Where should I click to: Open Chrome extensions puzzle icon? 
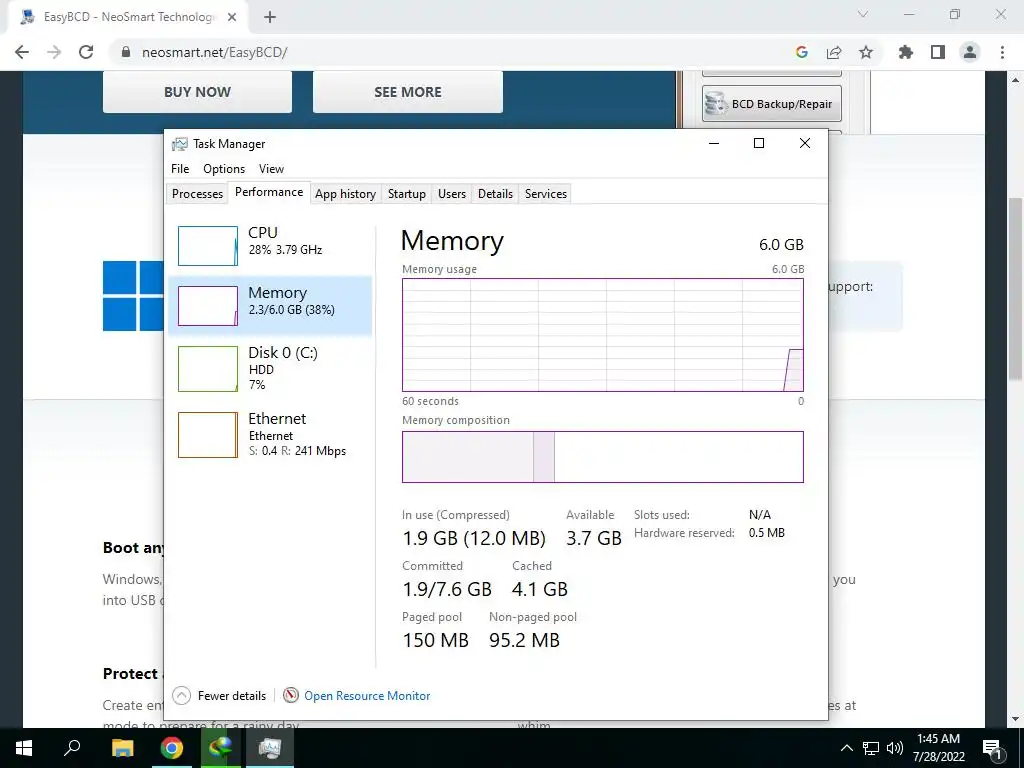pyautogui.click(x=906, y=52)
